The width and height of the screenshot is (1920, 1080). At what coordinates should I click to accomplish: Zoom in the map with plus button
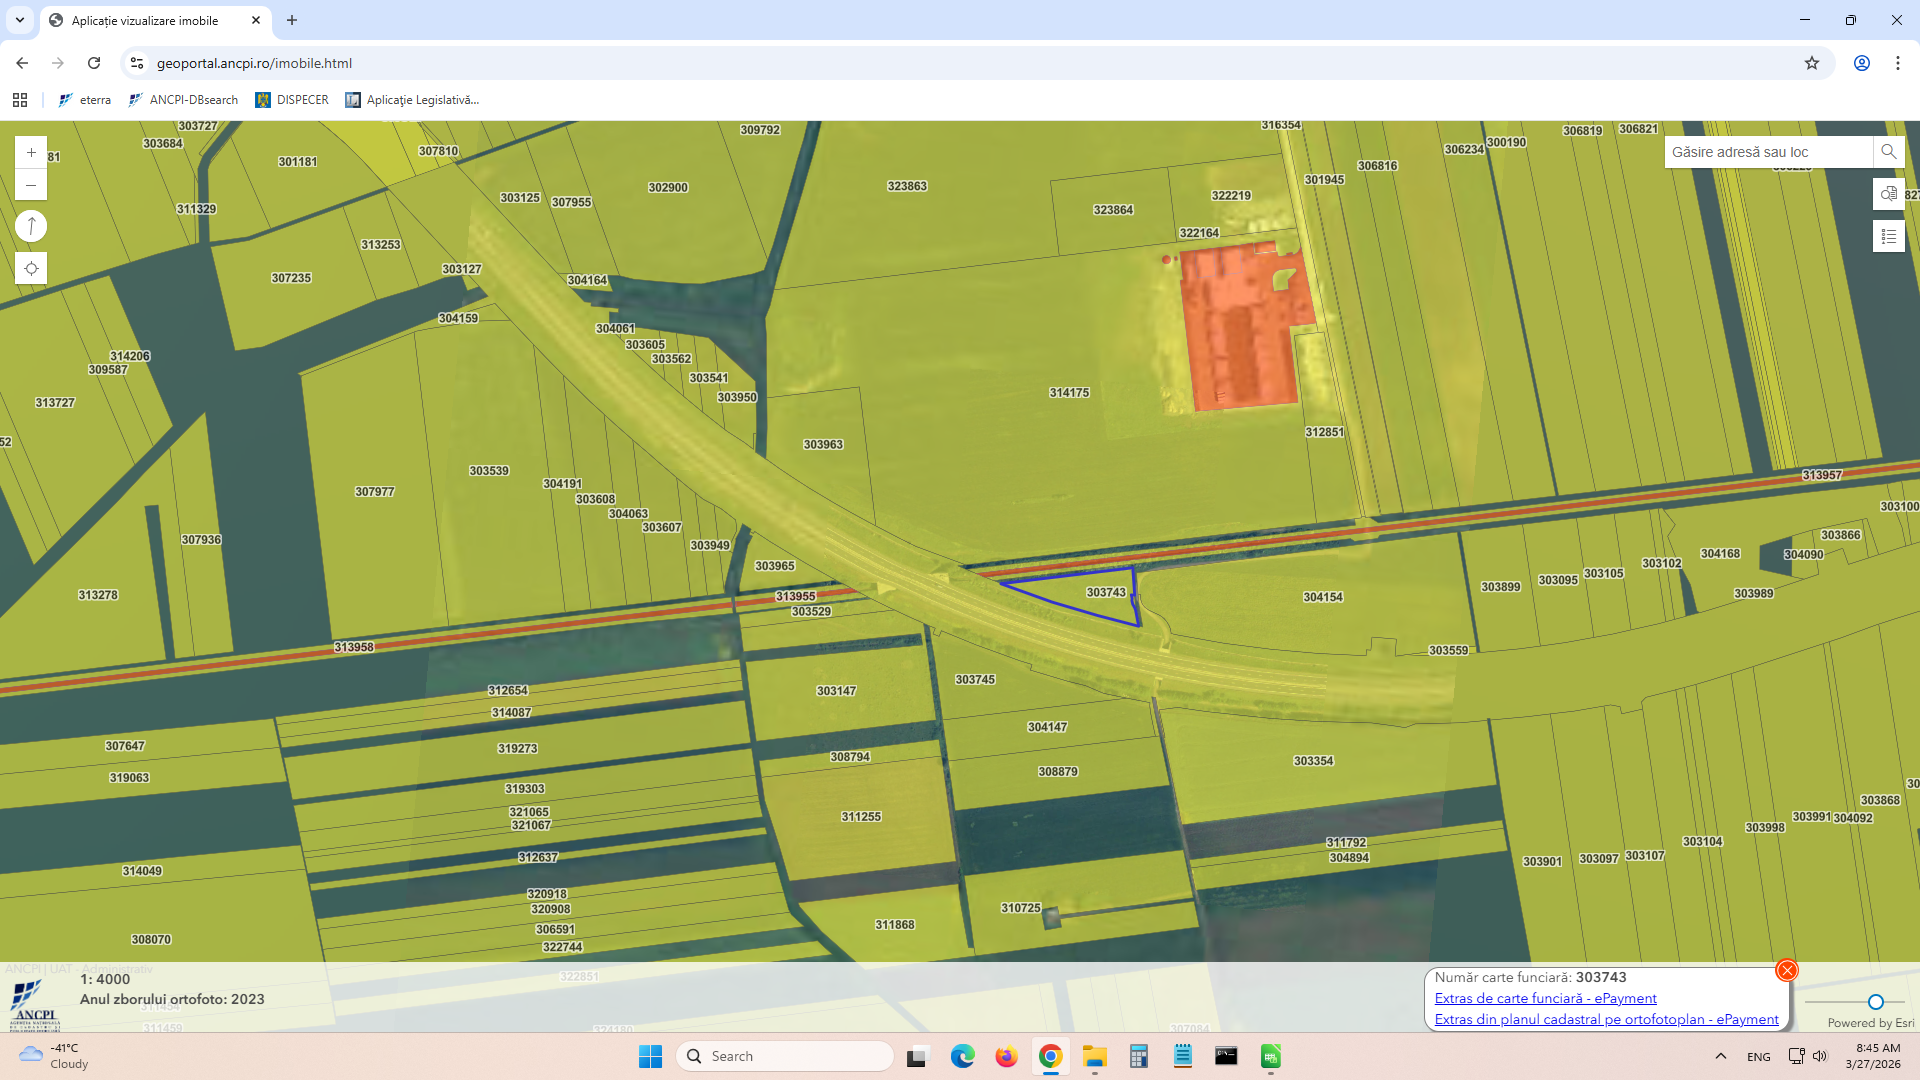tap(31, 153)
